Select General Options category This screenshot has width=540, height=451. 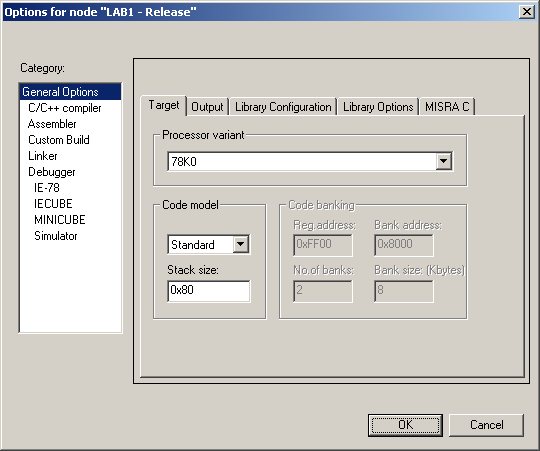pos(70,92)
